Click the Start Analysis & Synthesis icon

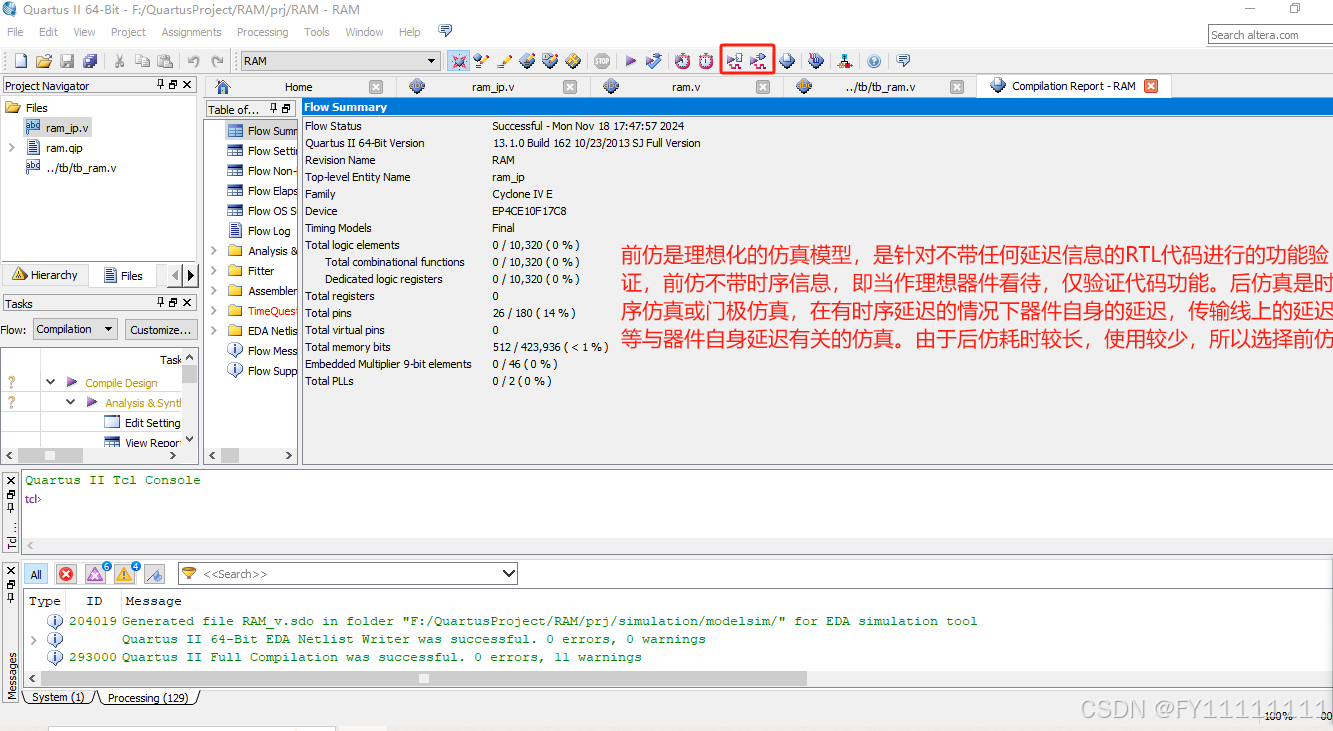click(x=654, y=61)
